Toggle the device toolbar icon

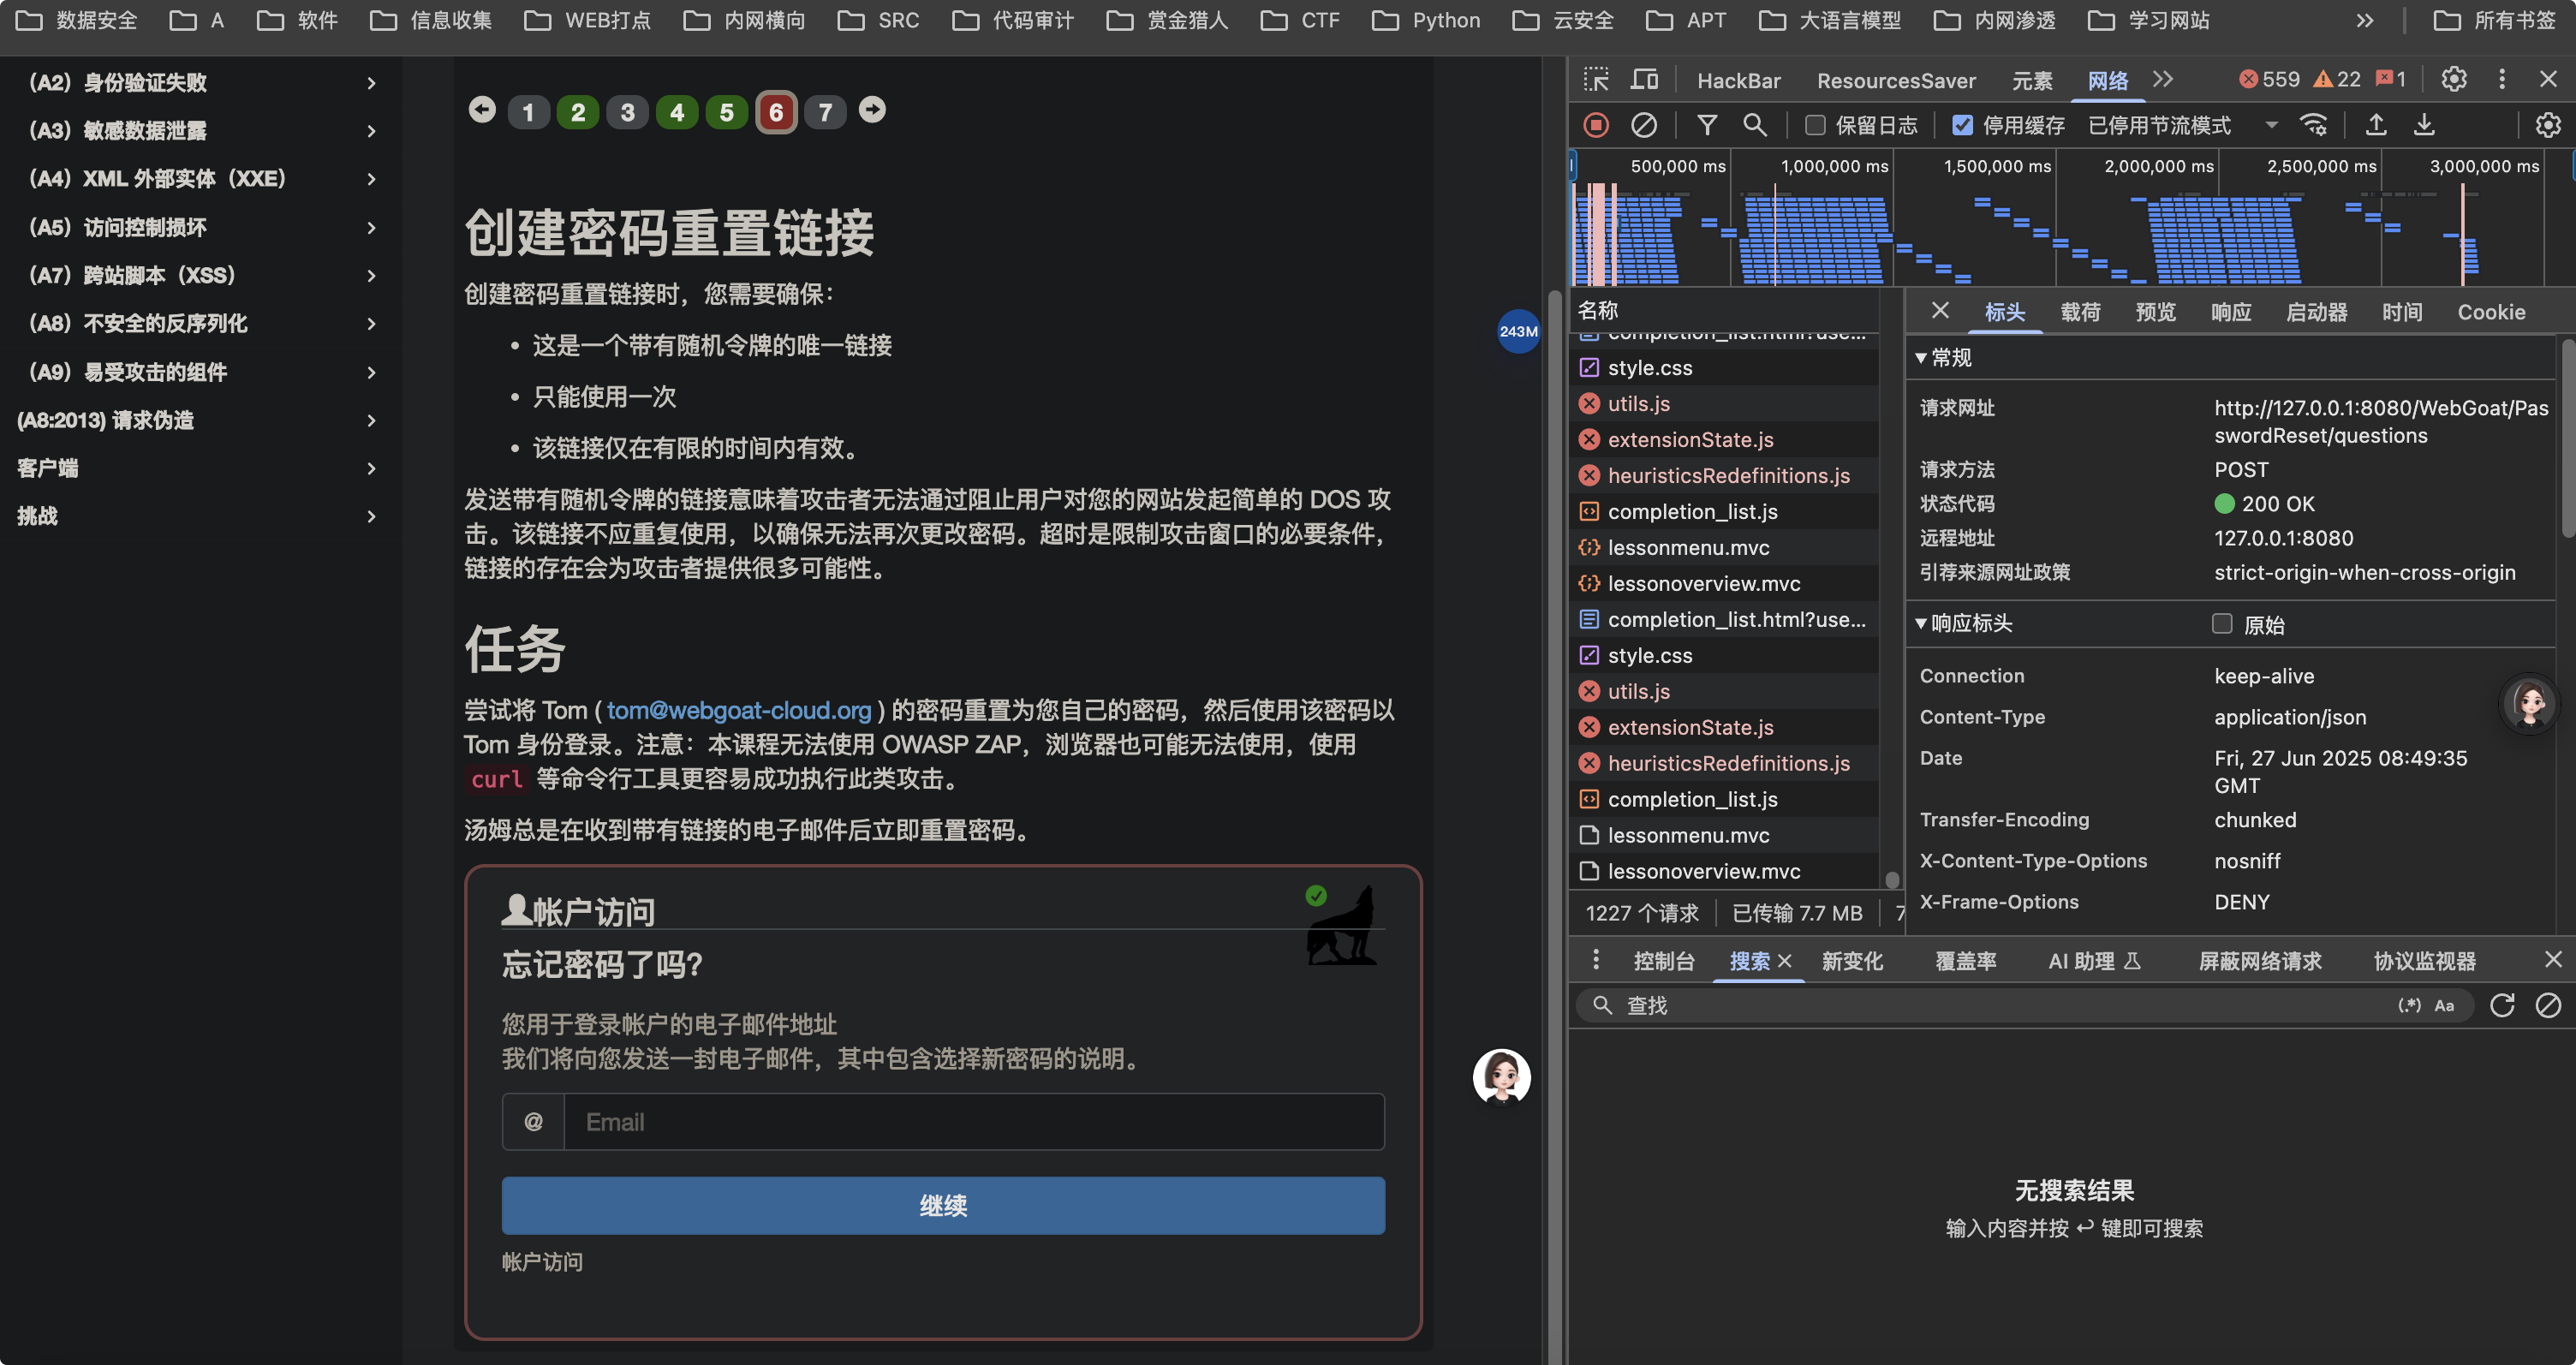[x=1645, y=80]
